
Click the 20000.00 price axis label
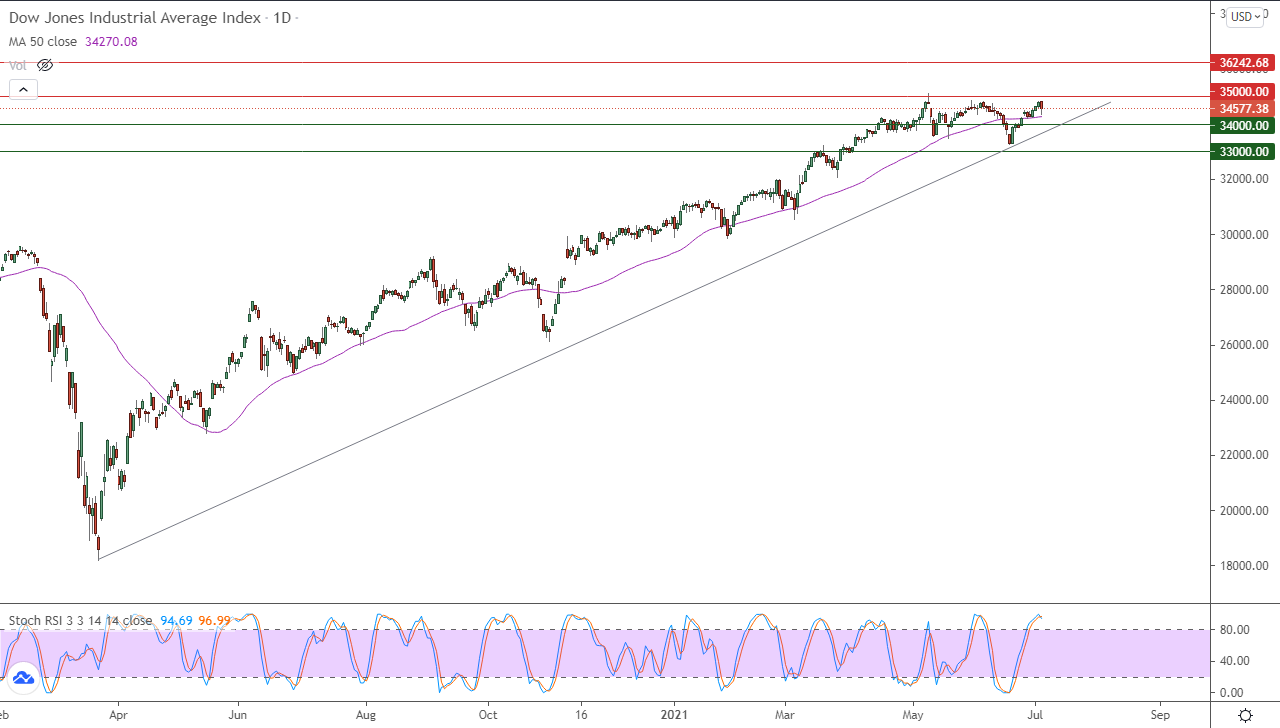tap(1244, 511)
